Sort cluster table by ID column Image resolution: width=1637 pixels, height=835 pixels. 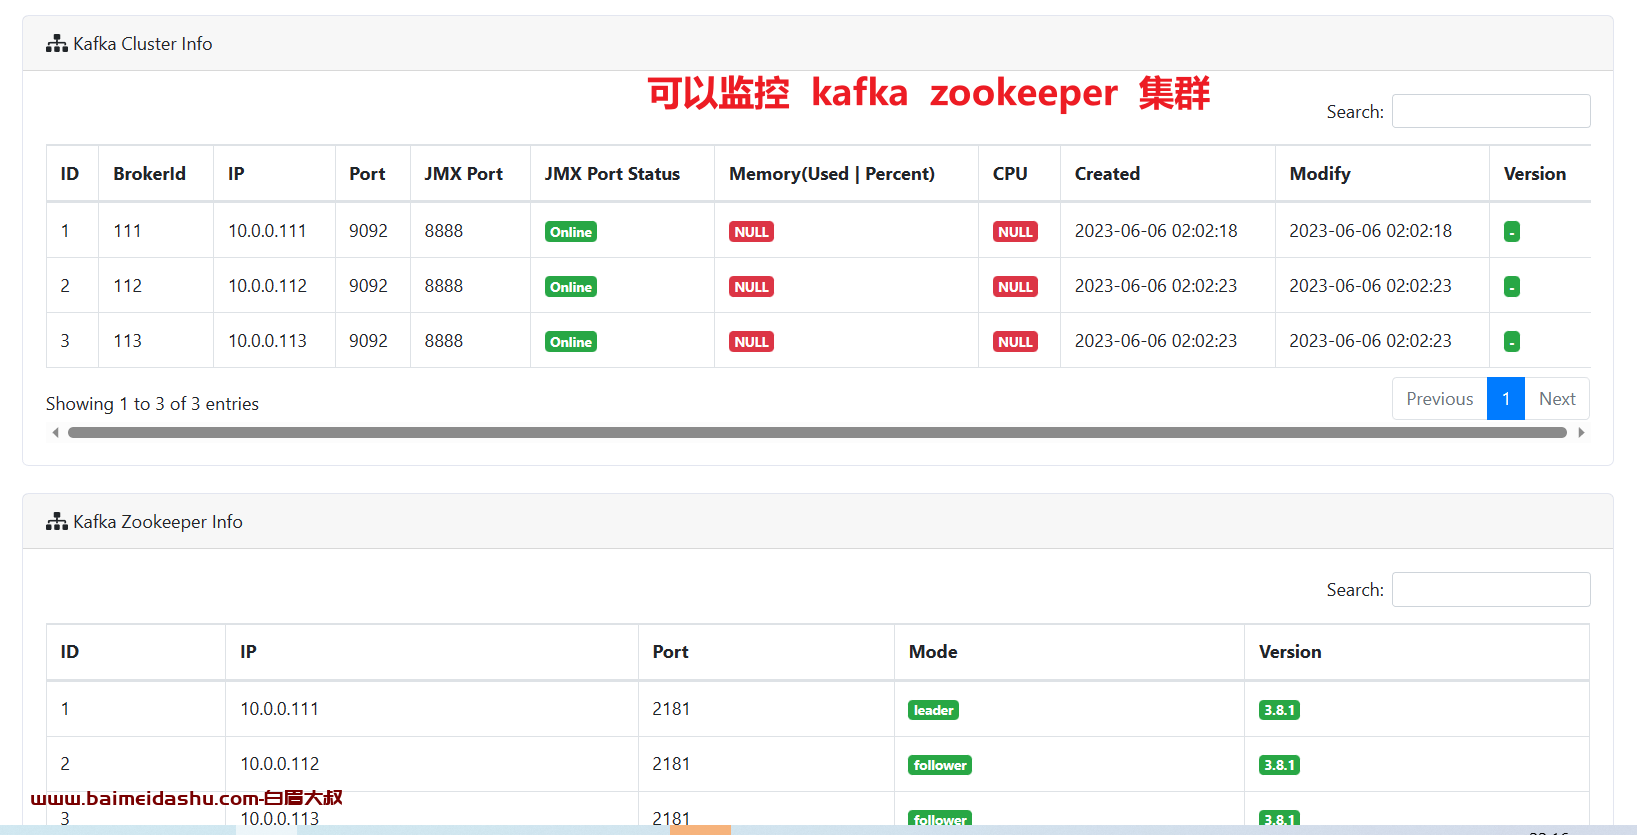click(70, 174)
